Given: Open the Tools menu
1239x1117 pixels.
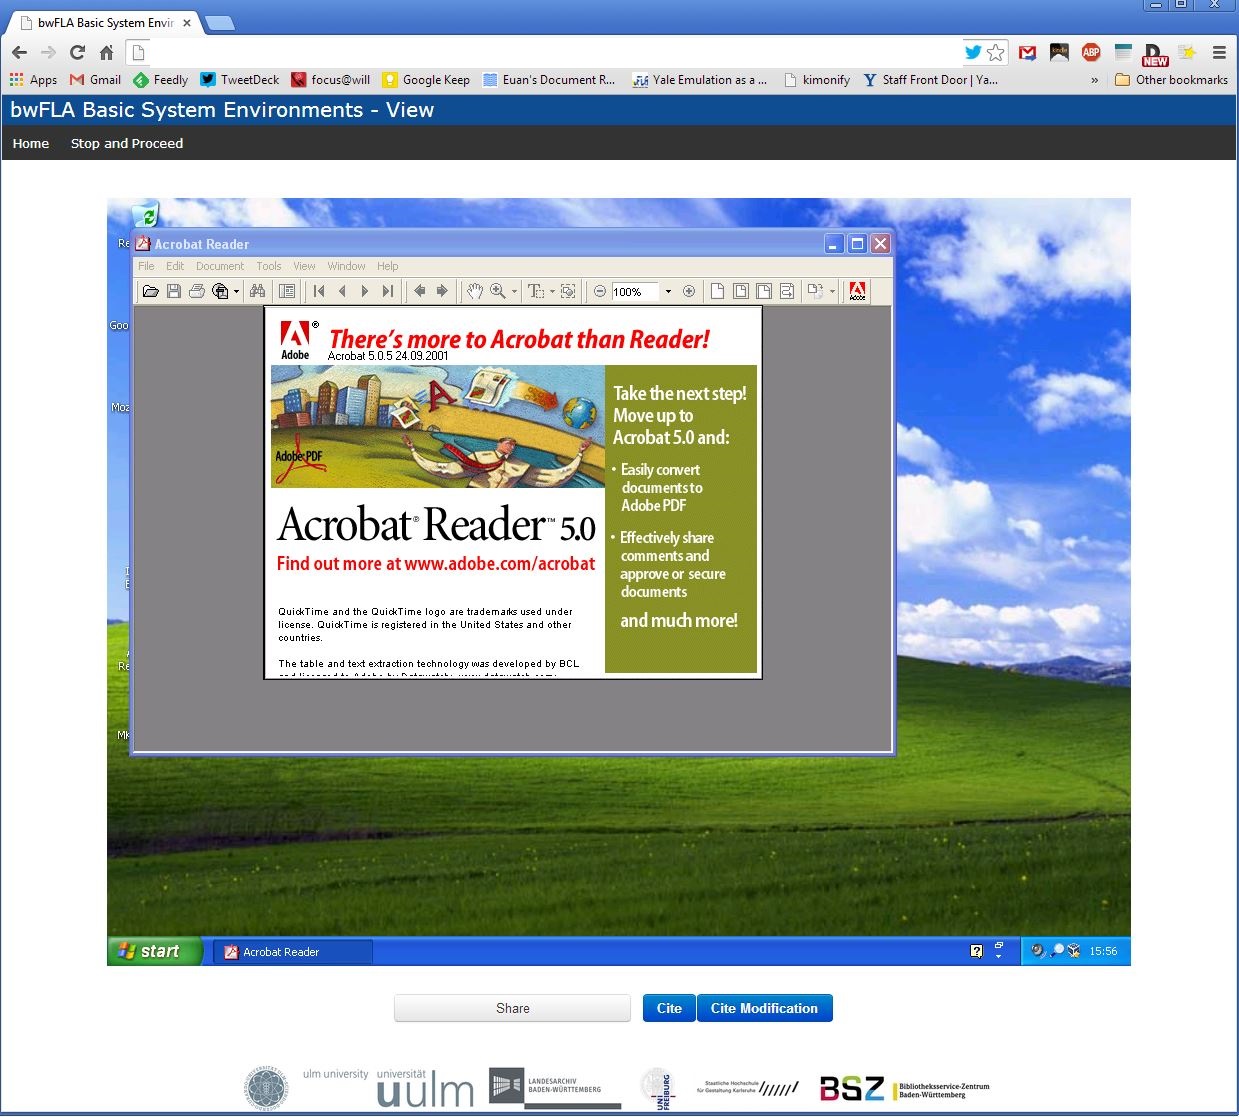Looking at the screenshot, I should (268, 266).
